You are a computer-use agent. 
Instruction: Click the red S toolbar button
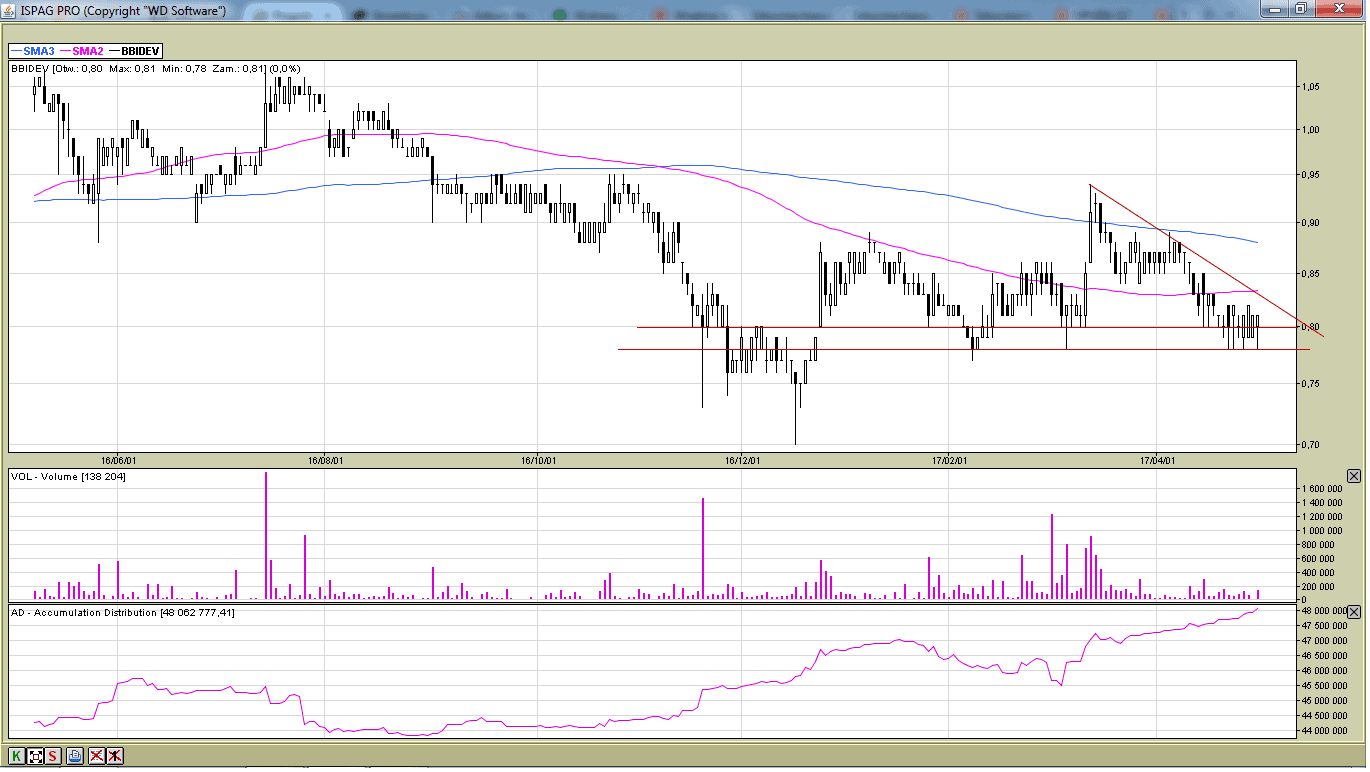[53, 756]
